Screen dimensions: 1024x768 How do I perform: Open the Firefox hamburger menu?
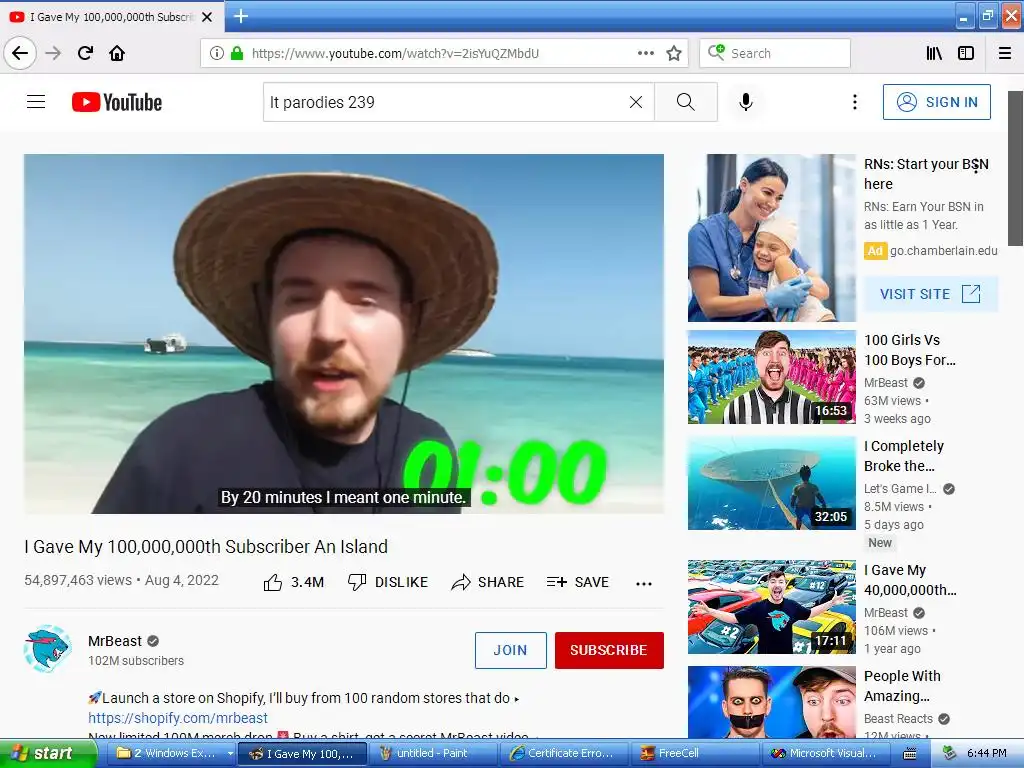click(1005, 53)
